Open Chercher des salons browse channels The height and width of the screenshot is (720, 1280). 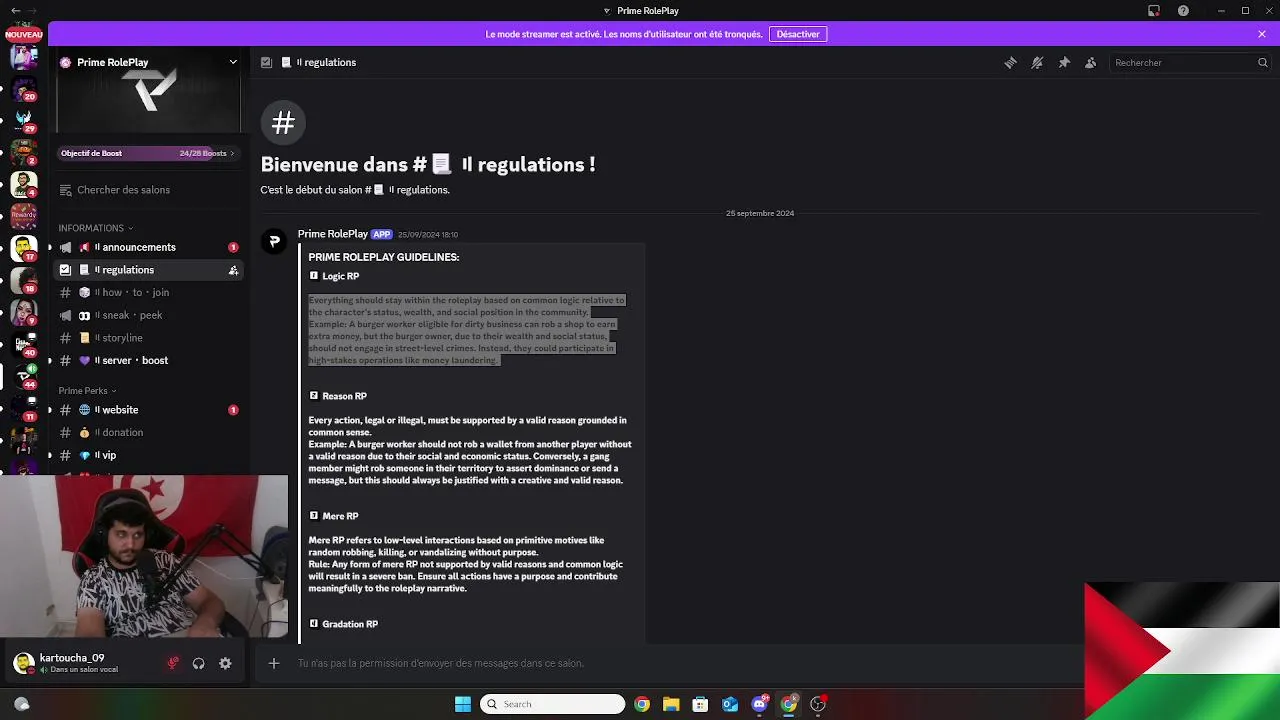coord(148,190)
